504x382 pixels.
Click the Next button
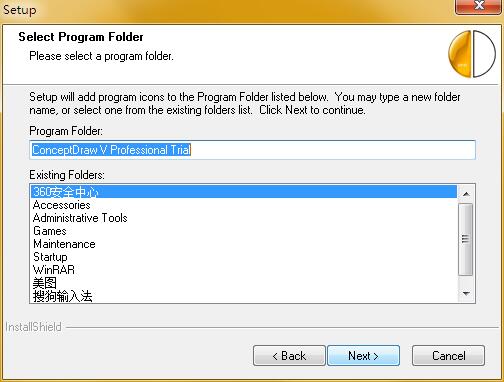coord(363,356)
